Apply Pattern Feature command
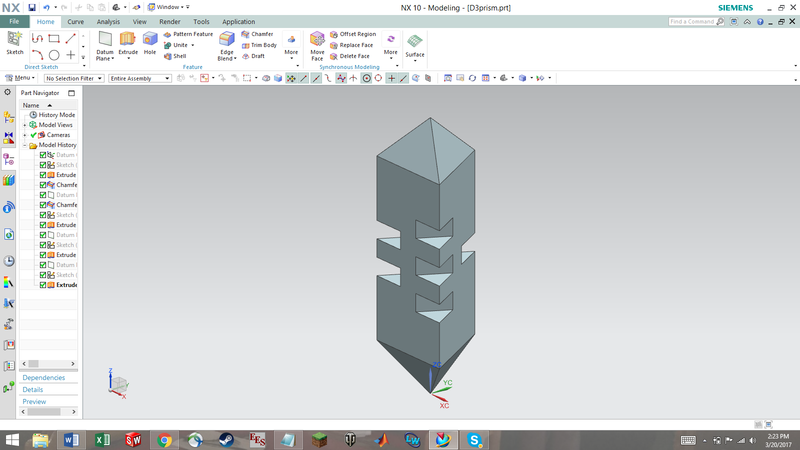The image size is (800, 450). point(188,34)
